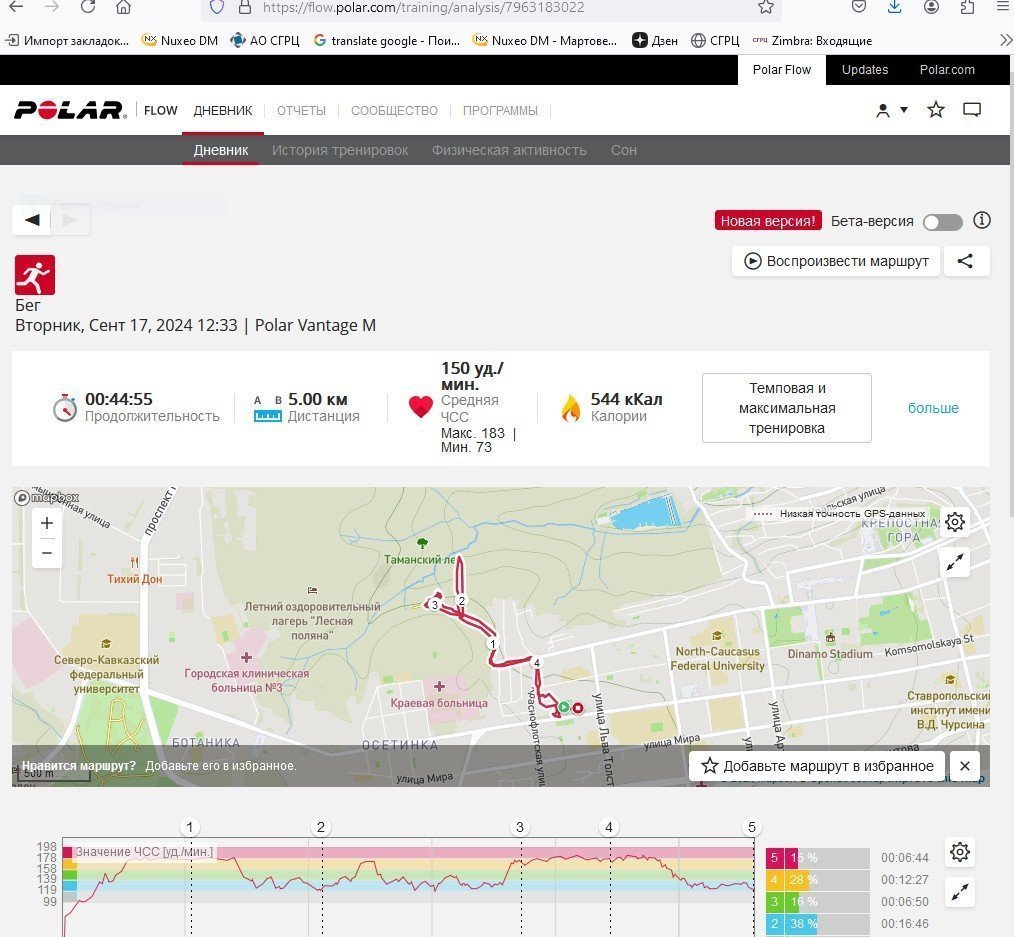Screen dimensions: 1014x937
Task: Click the FLOW link in header
Action: [160, 111]
